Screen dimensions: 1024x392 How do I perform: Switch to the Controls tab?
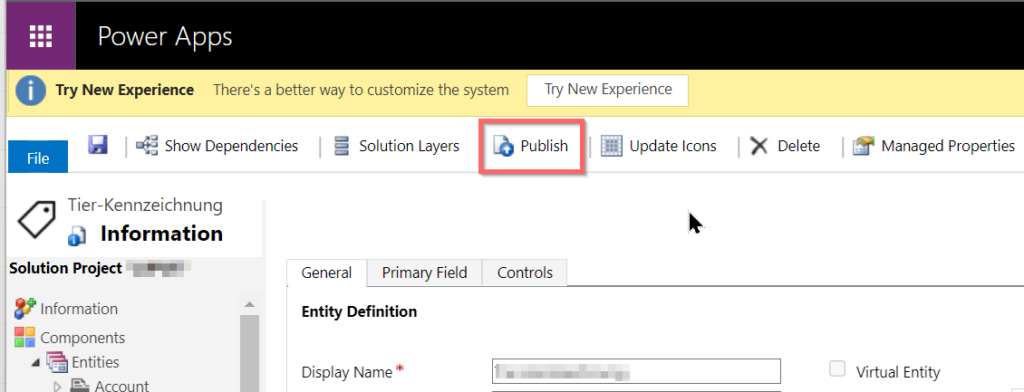pyautogui.click(x=525, y=272)
